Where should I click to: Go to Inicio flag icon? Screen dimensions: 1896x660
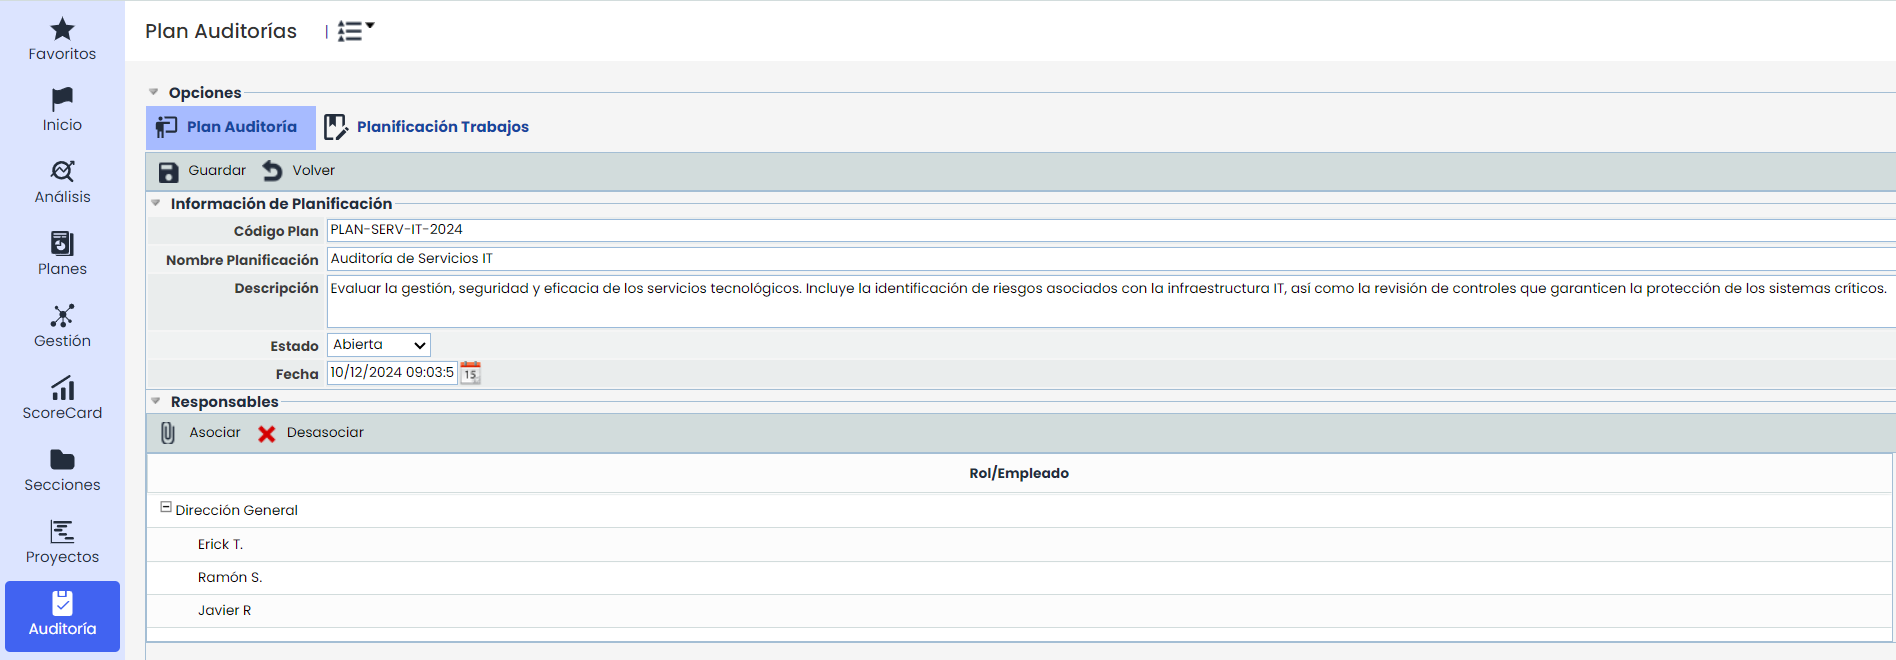tap(62, 99)
